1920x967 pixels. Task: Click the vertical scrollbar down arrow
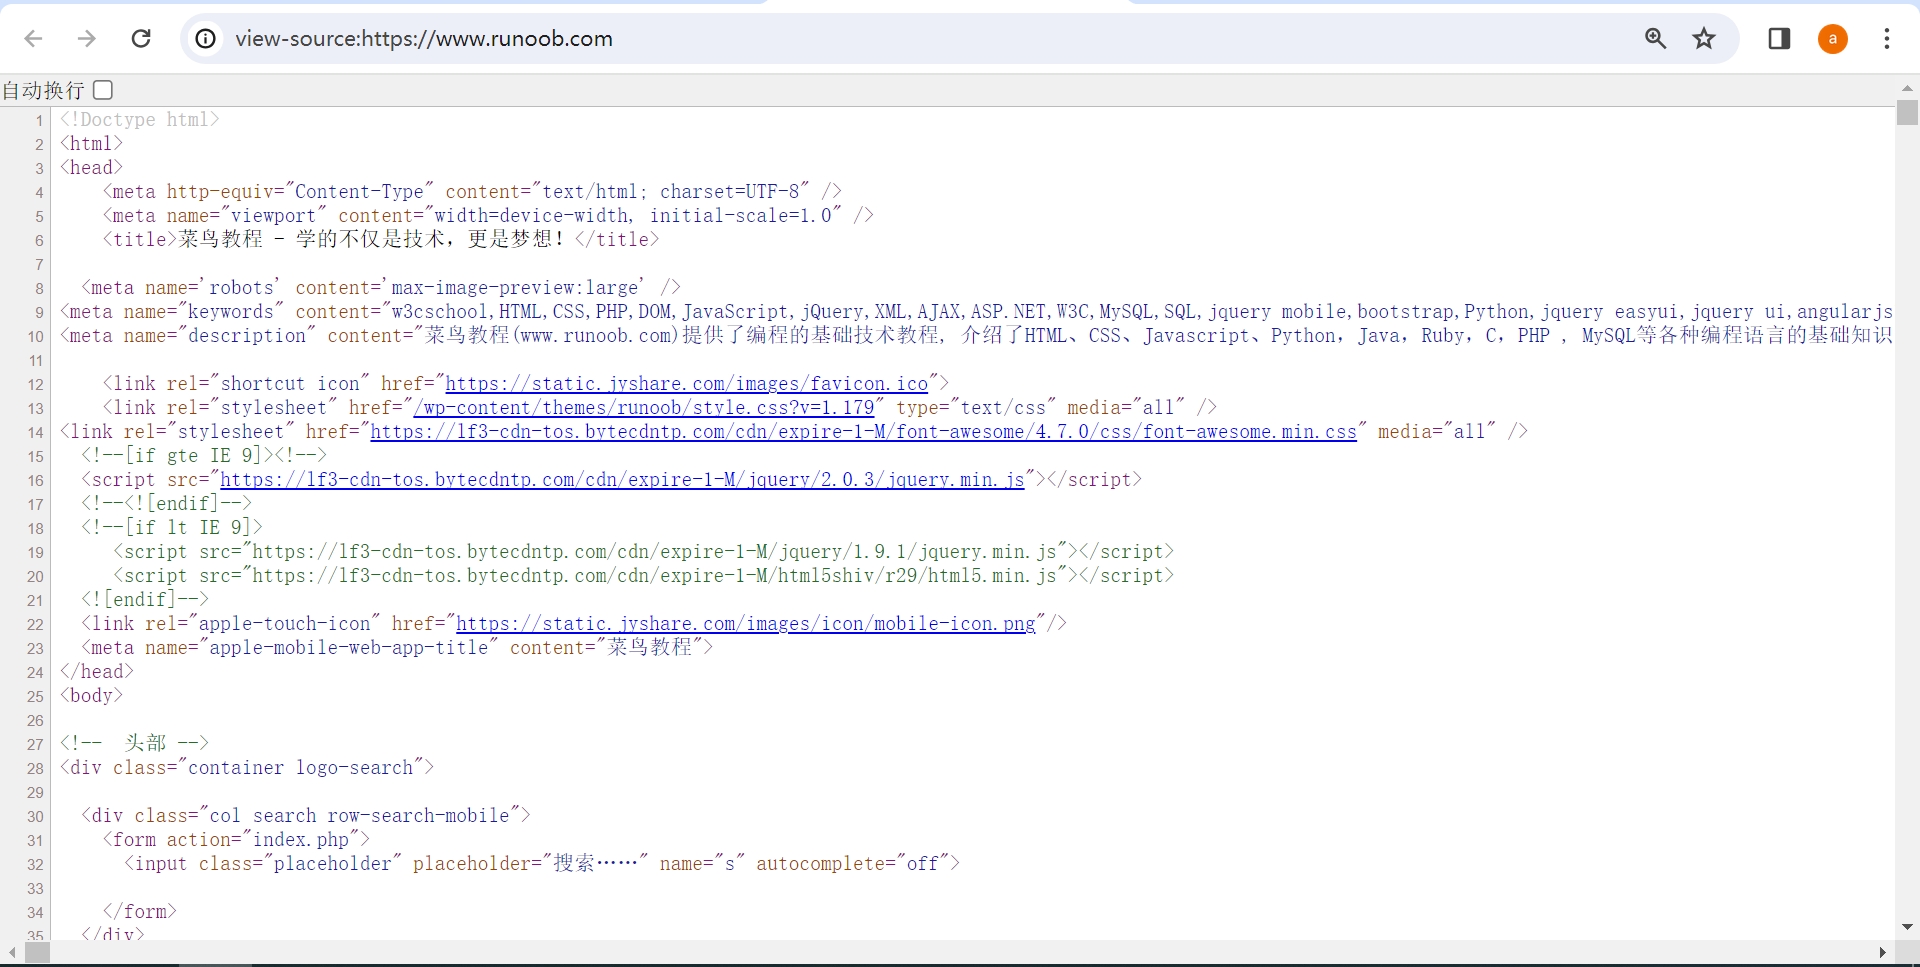tap(1907, 927)
